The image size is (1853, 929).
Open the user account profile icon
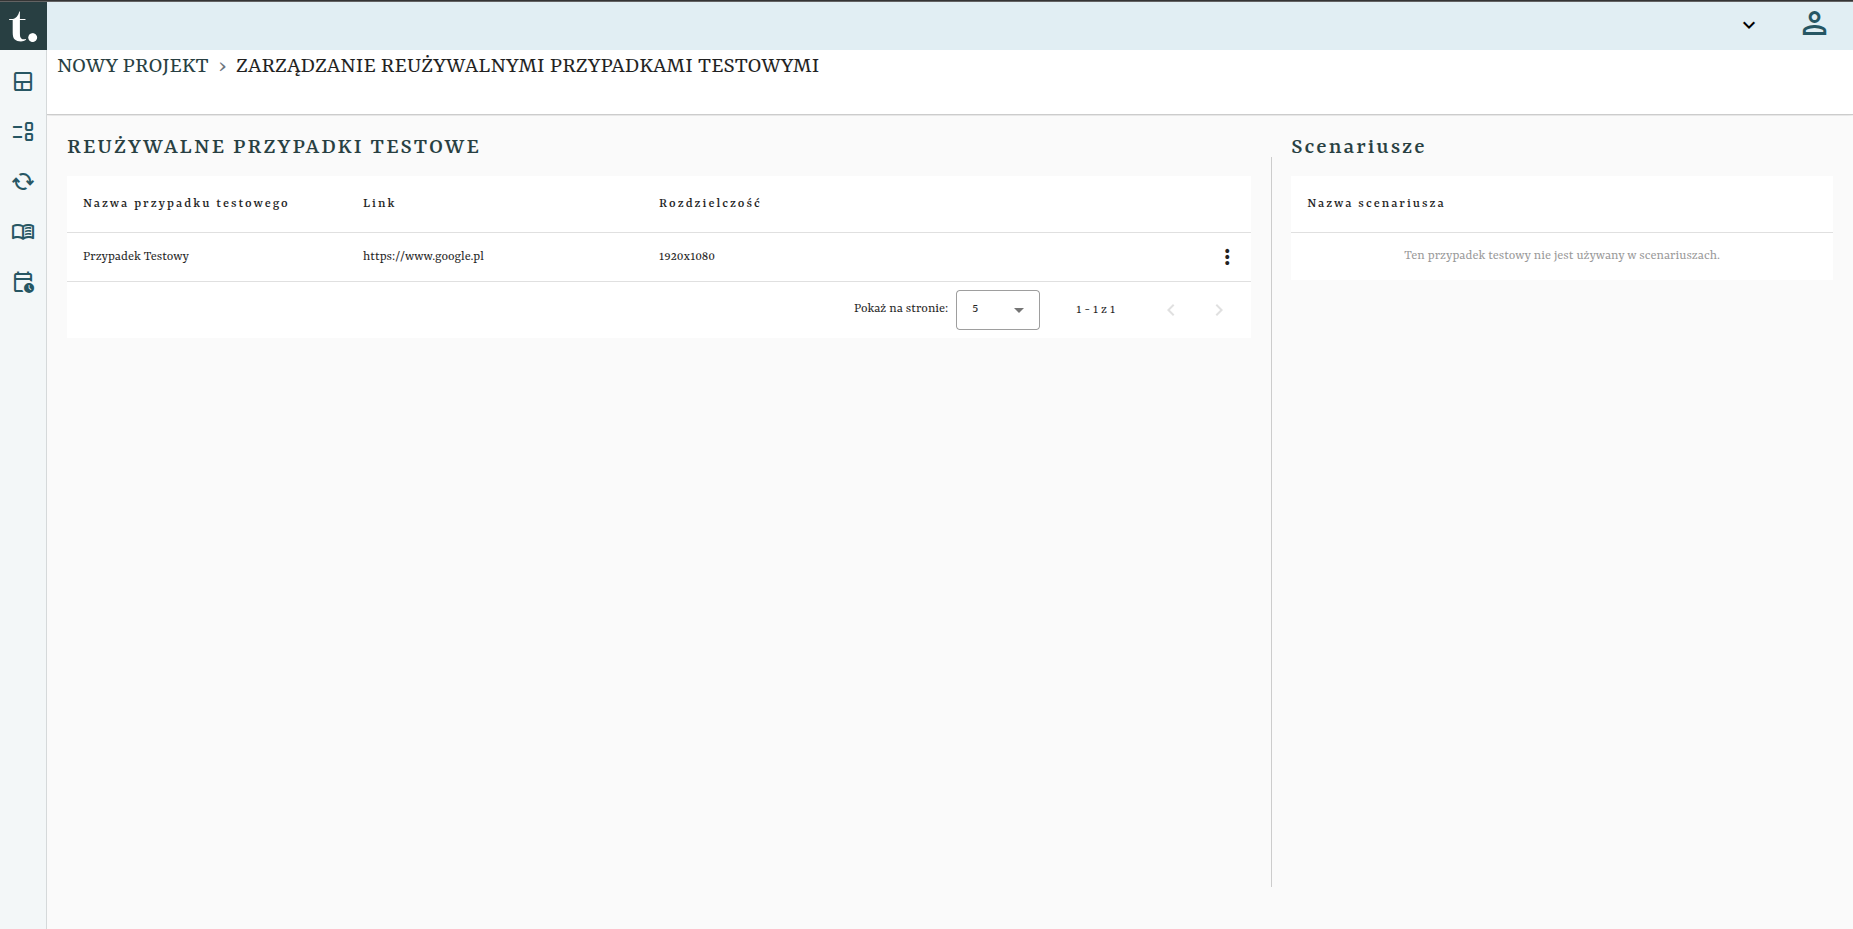click(1814, 24)
